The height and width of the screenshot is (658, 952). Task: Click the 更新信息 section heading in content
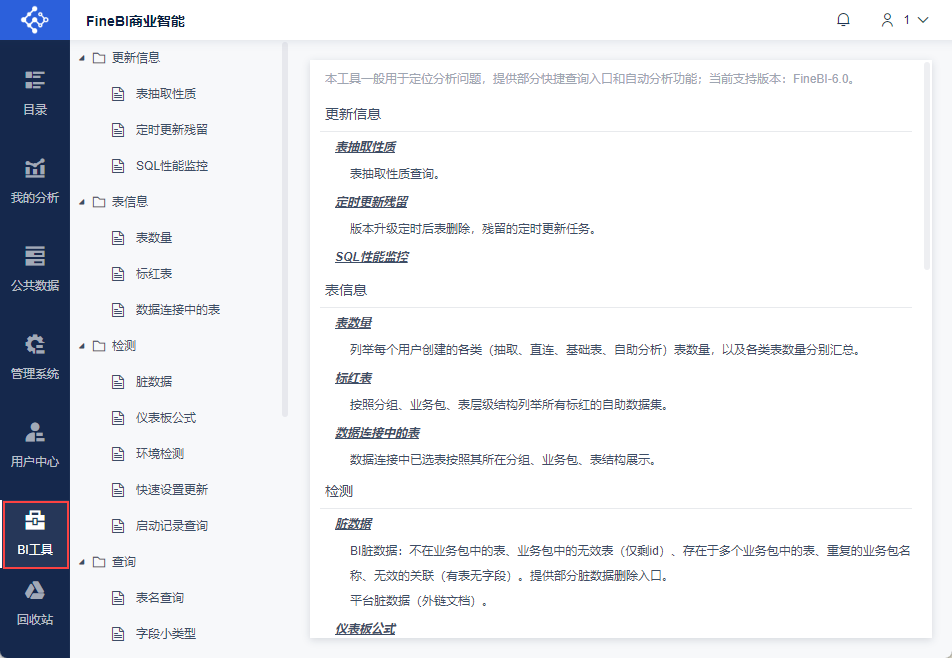coord(353,114)
